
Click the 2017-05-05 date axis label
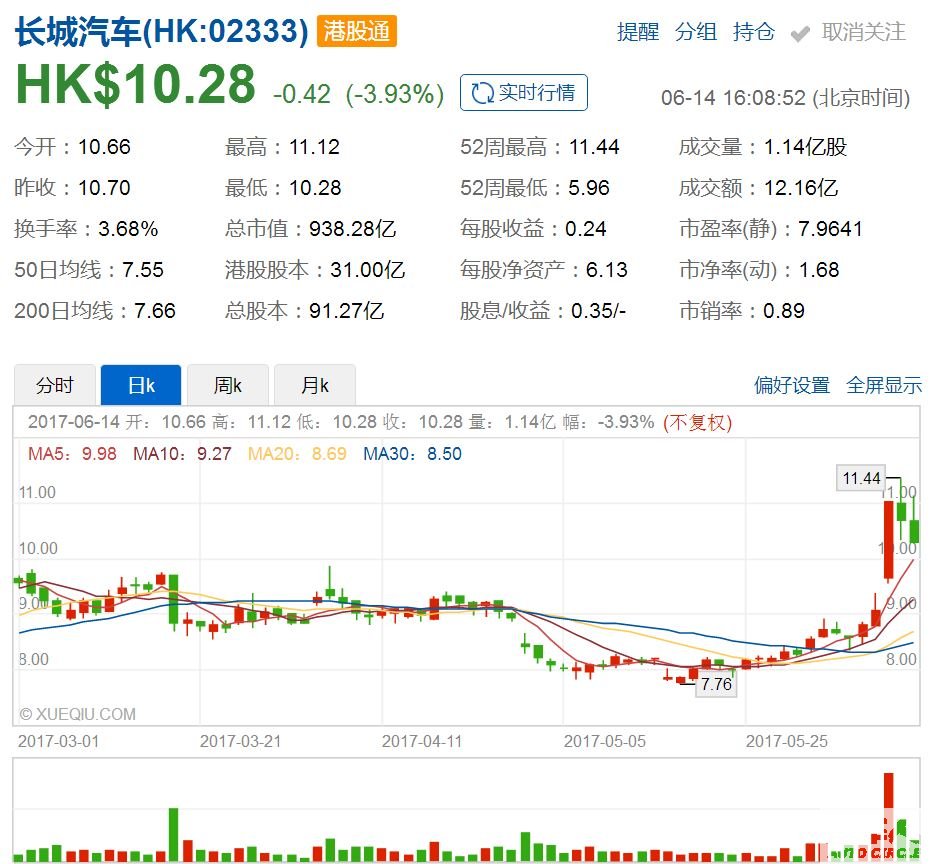coord(605,741)
